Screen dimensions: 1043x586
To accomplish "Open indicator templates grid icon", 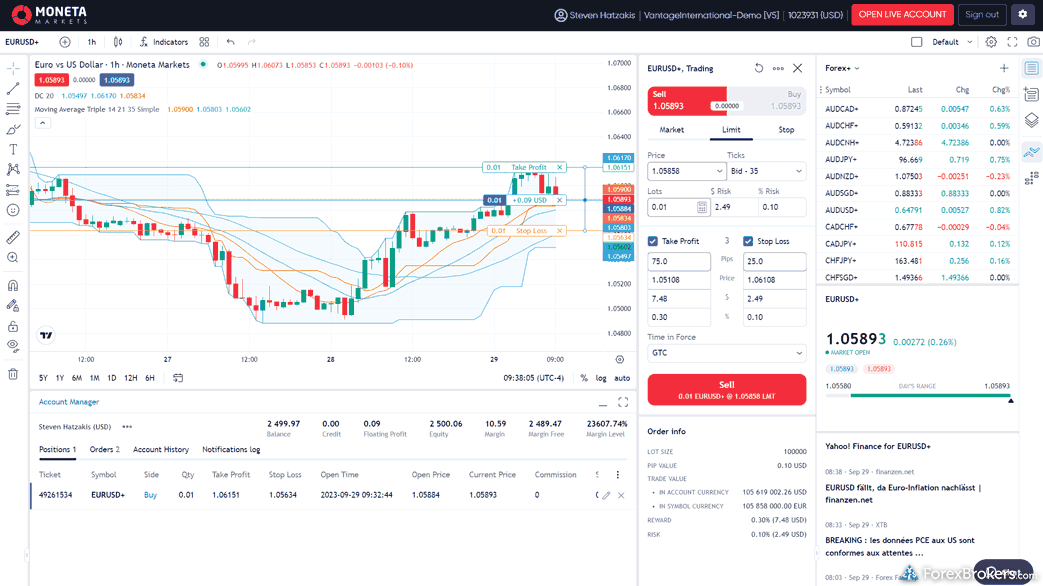I will 204,42.
